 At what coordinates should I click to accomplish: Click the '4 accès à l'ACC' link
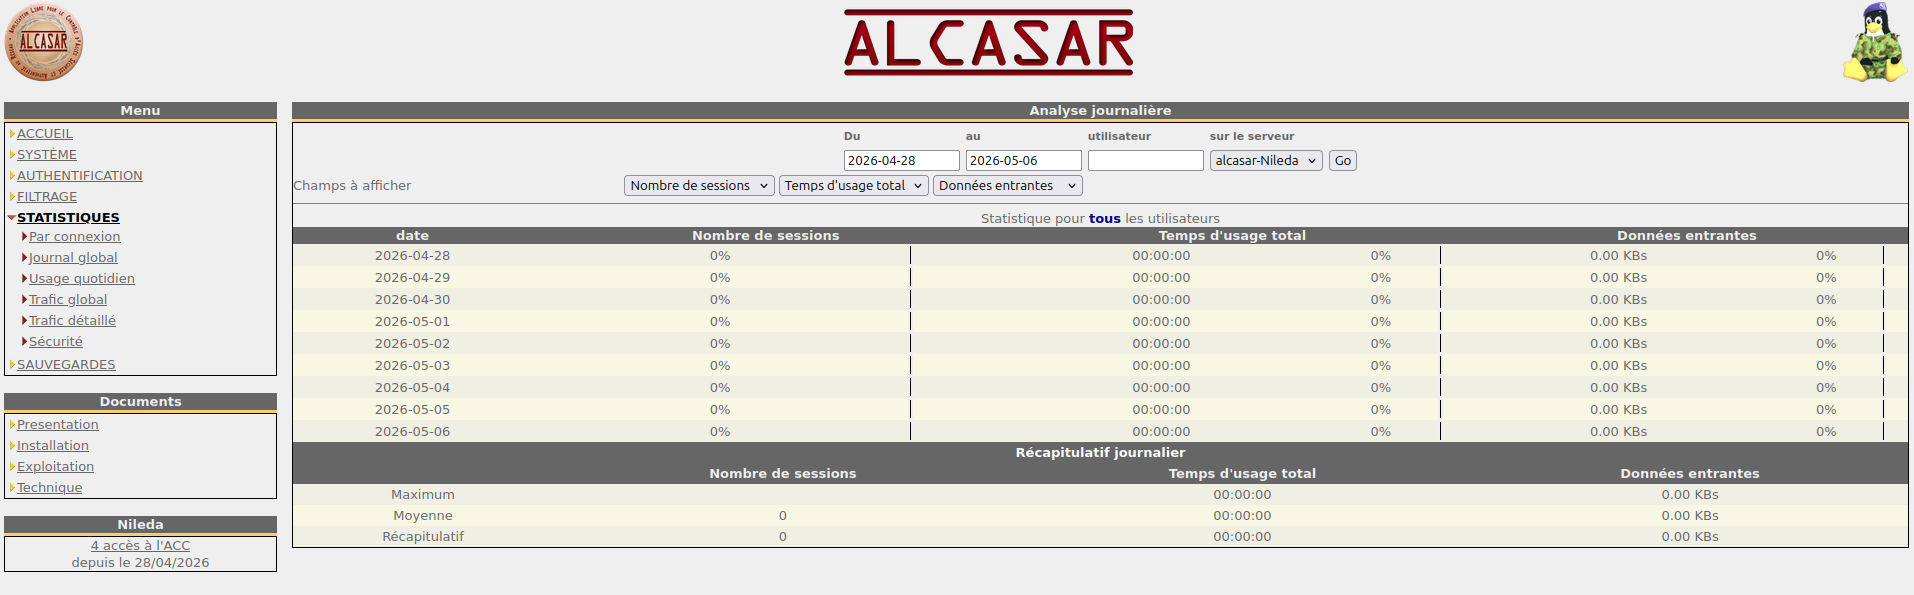click(140, 546)
